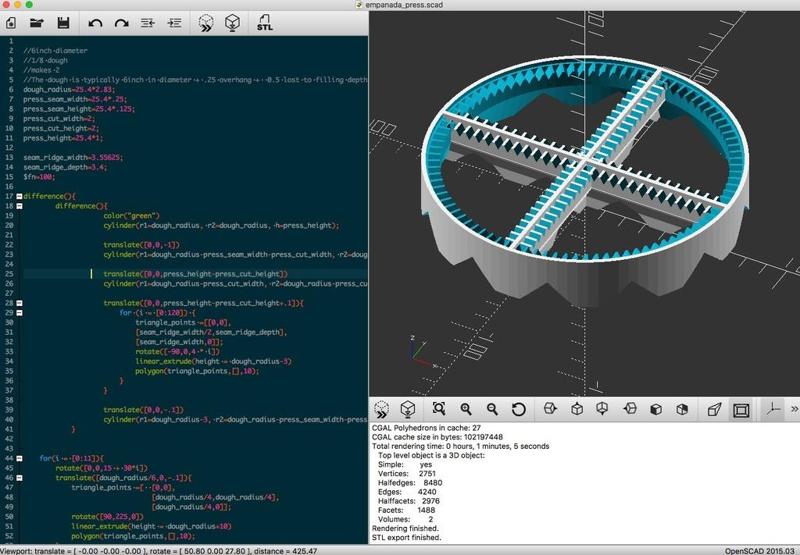
Task: Expand the viewer toolbar overflow arrows
Action: point(794,409)
